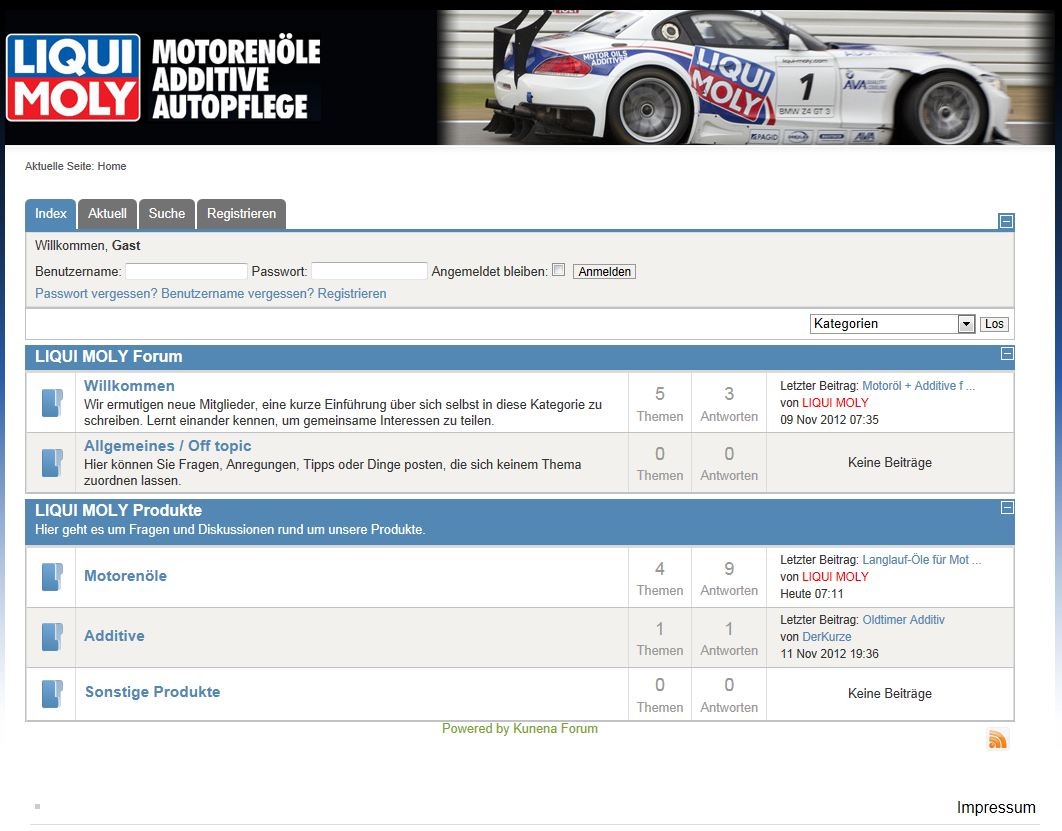
Task: Open the Kategorien dropdown
Action: [x=891, y=324]
